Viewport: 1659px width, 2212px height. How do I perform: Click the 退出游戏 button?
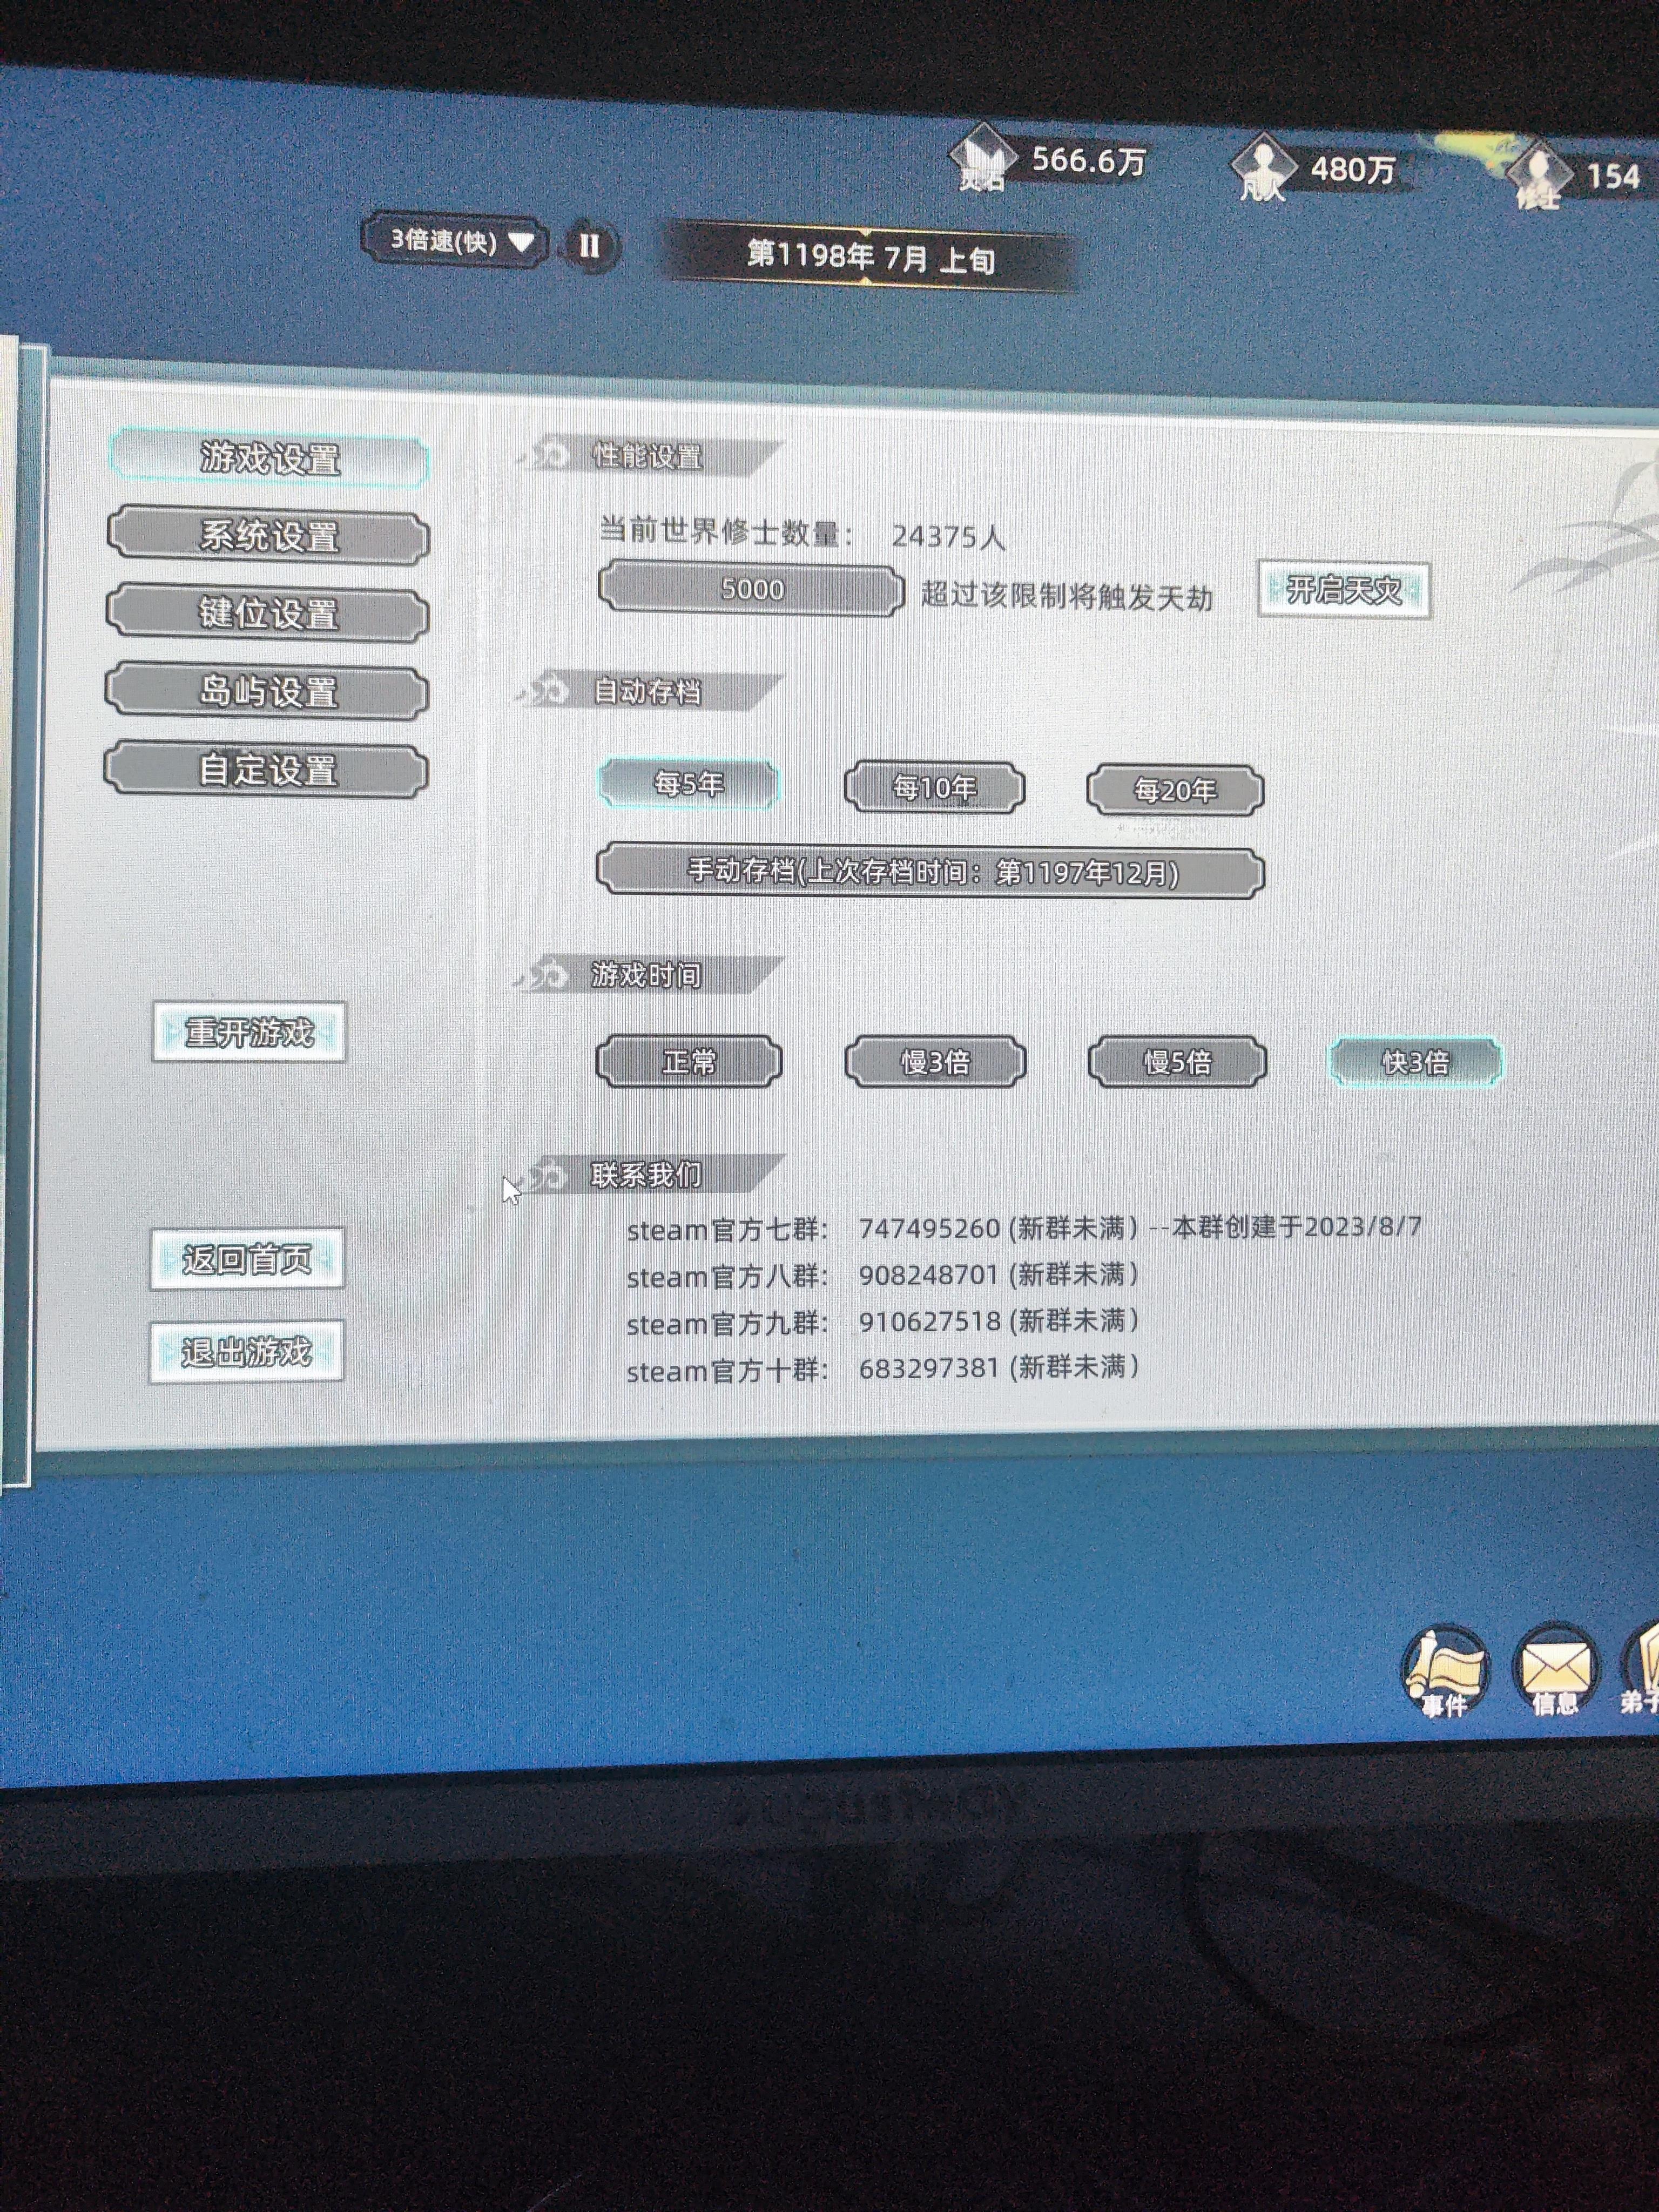246,1352
